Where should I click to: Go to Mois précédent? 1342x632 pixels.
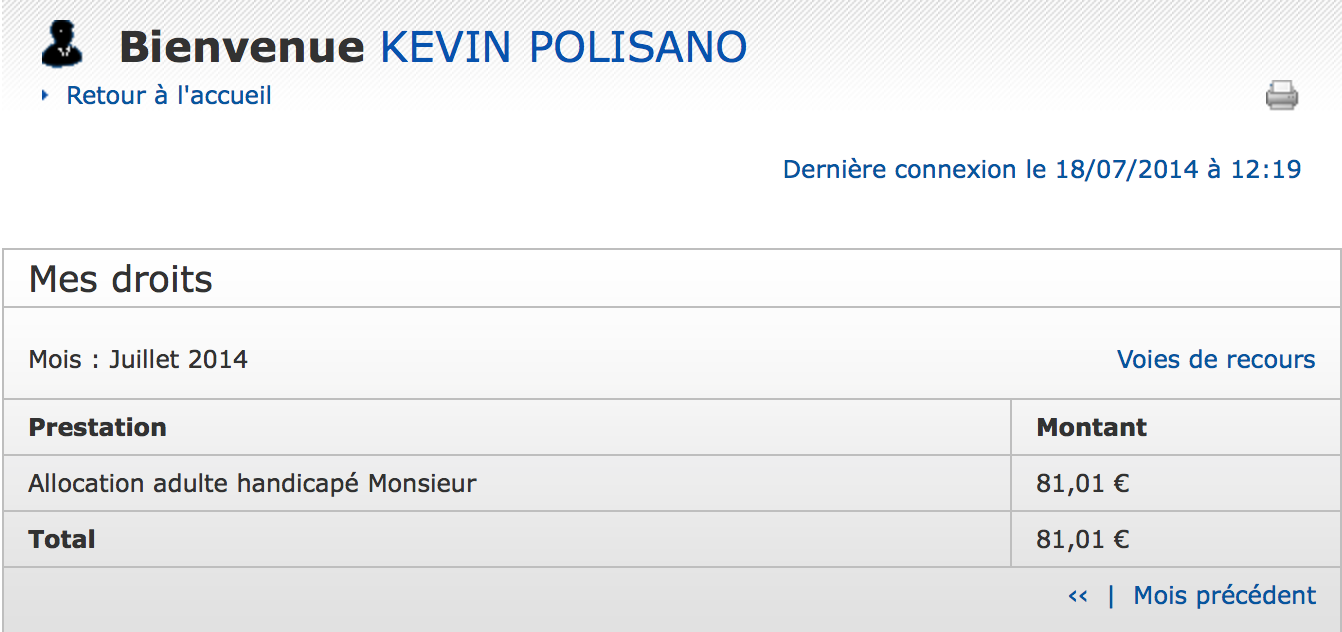(1224, 595)
